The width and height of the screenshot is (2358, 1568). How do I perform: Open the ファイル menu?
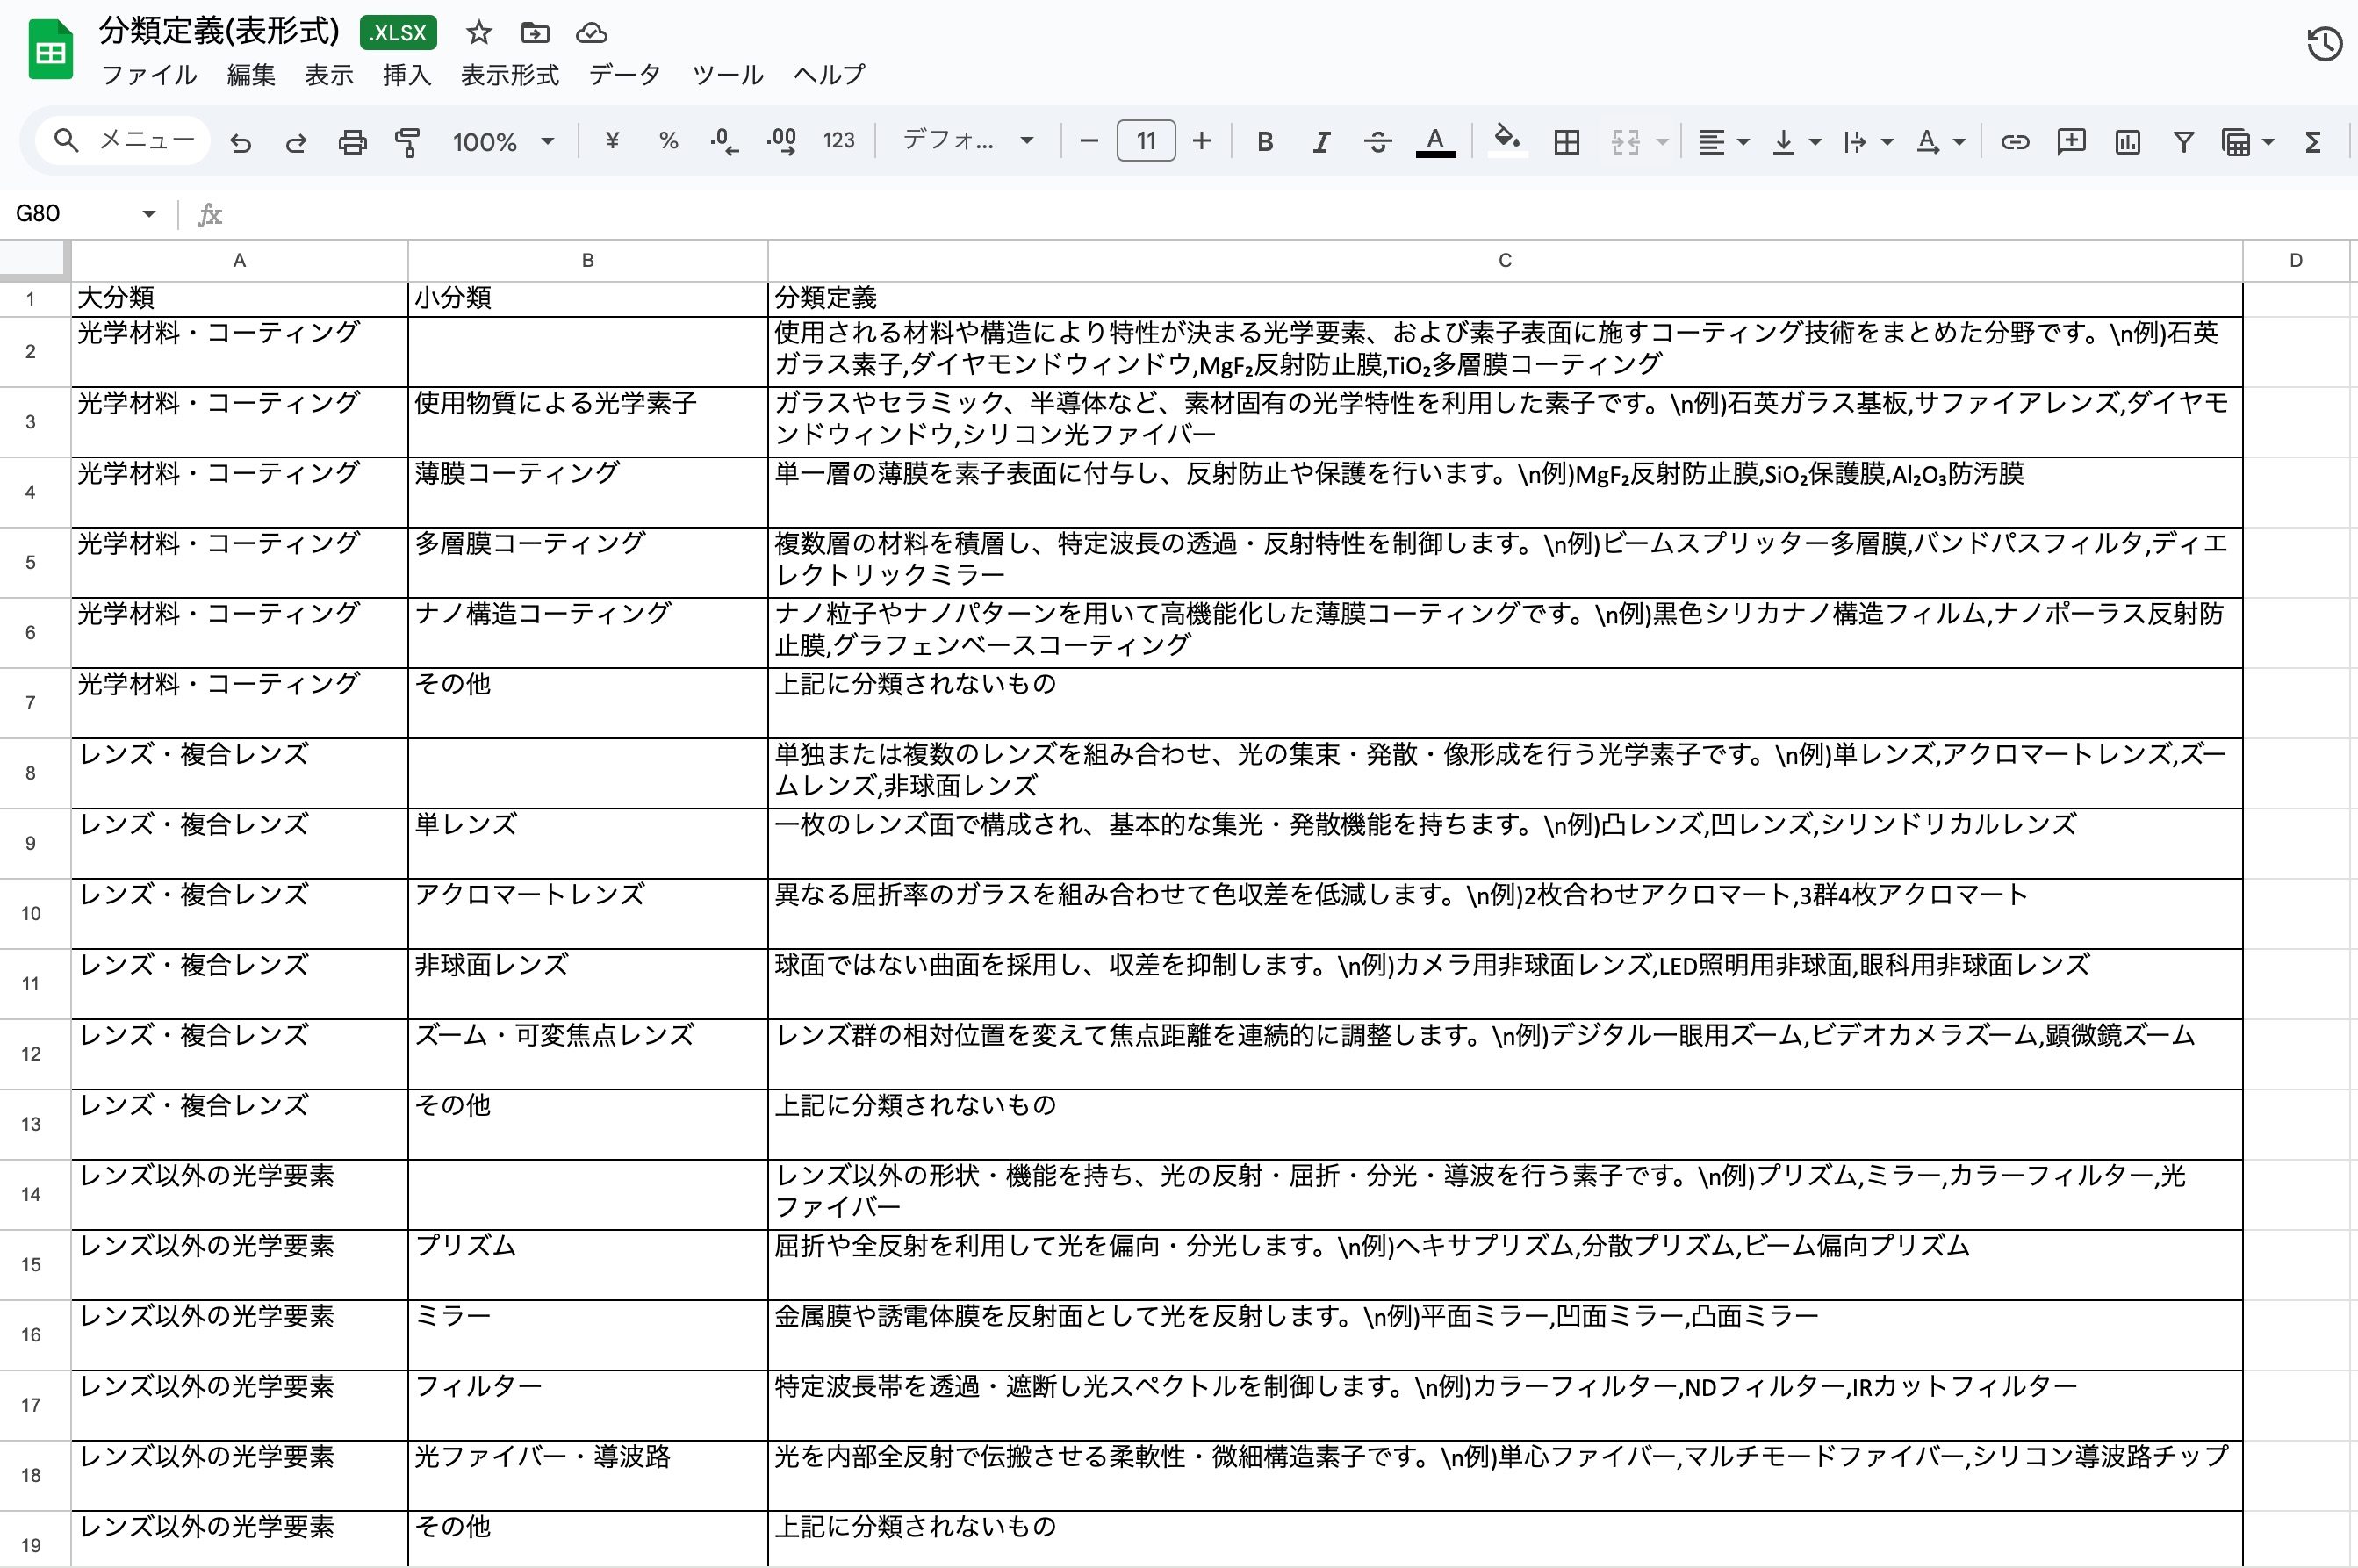pyautogui.click(x=149, y=75)
